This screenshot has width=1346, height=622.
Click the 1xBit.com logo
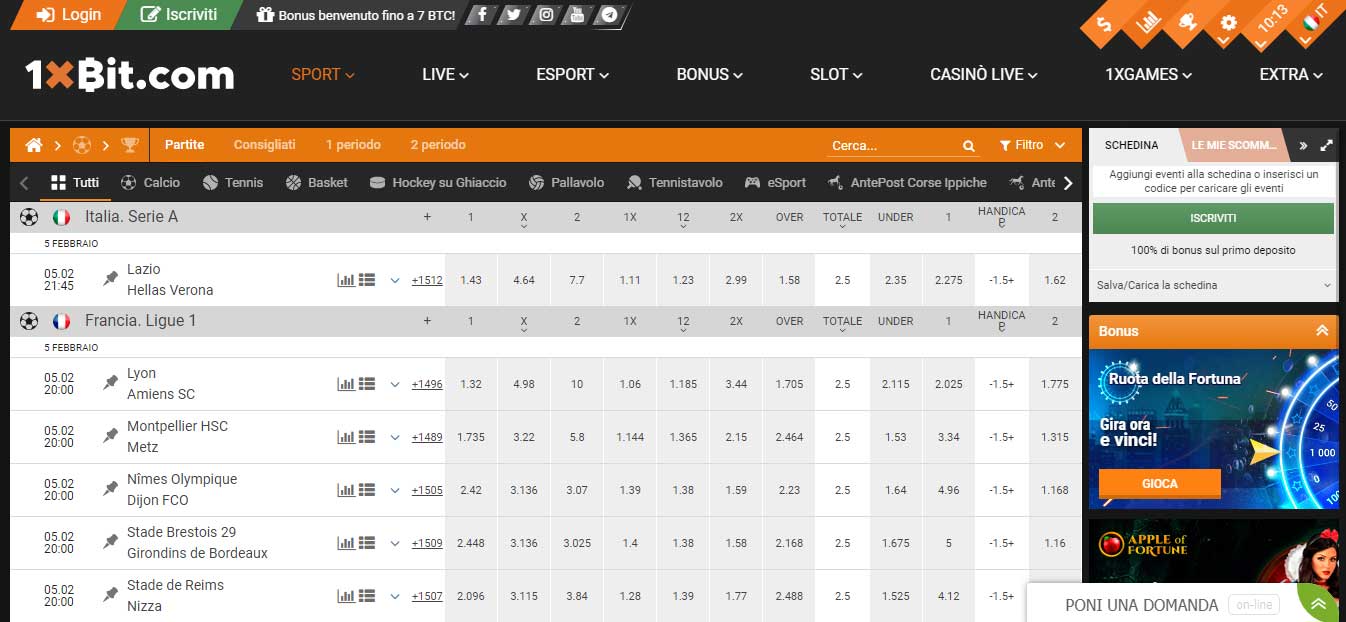point(130,75)
